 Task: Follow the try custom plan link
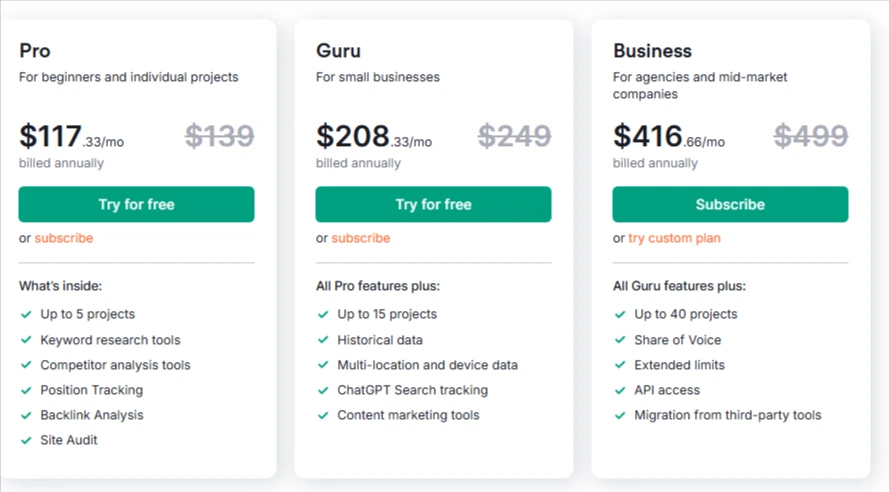click(x=674, y=238)
